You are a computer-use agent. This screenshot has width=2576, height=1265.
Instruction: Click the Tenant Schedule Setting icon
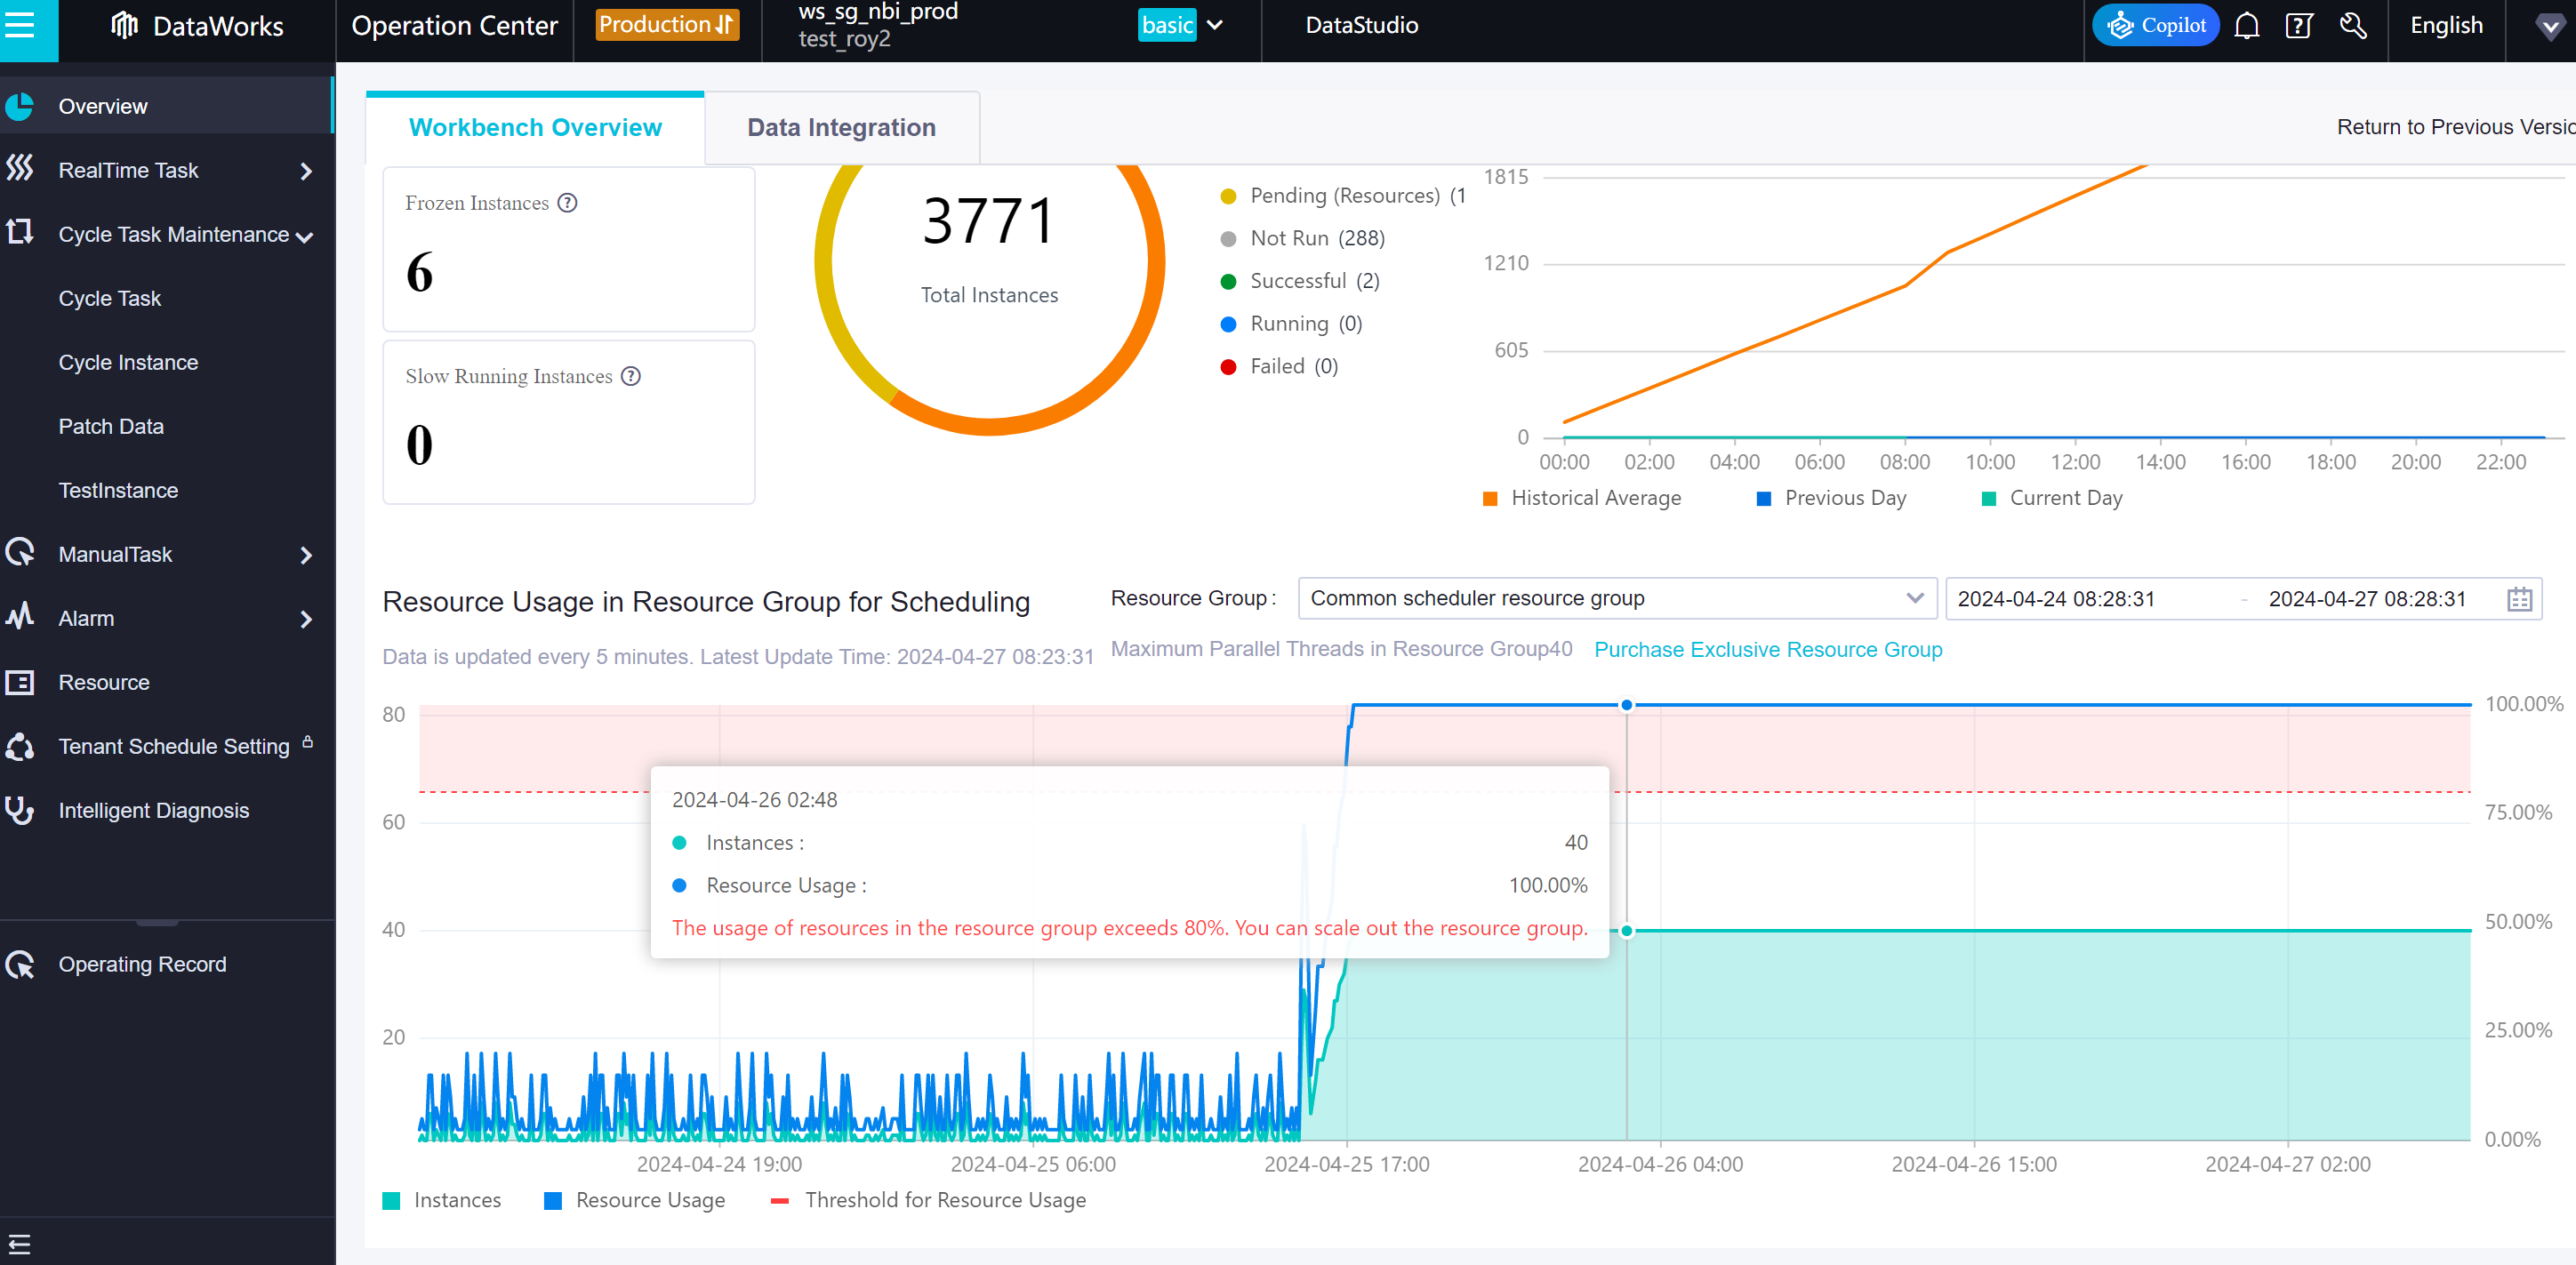pyautogui.click(x=19, y=746)
